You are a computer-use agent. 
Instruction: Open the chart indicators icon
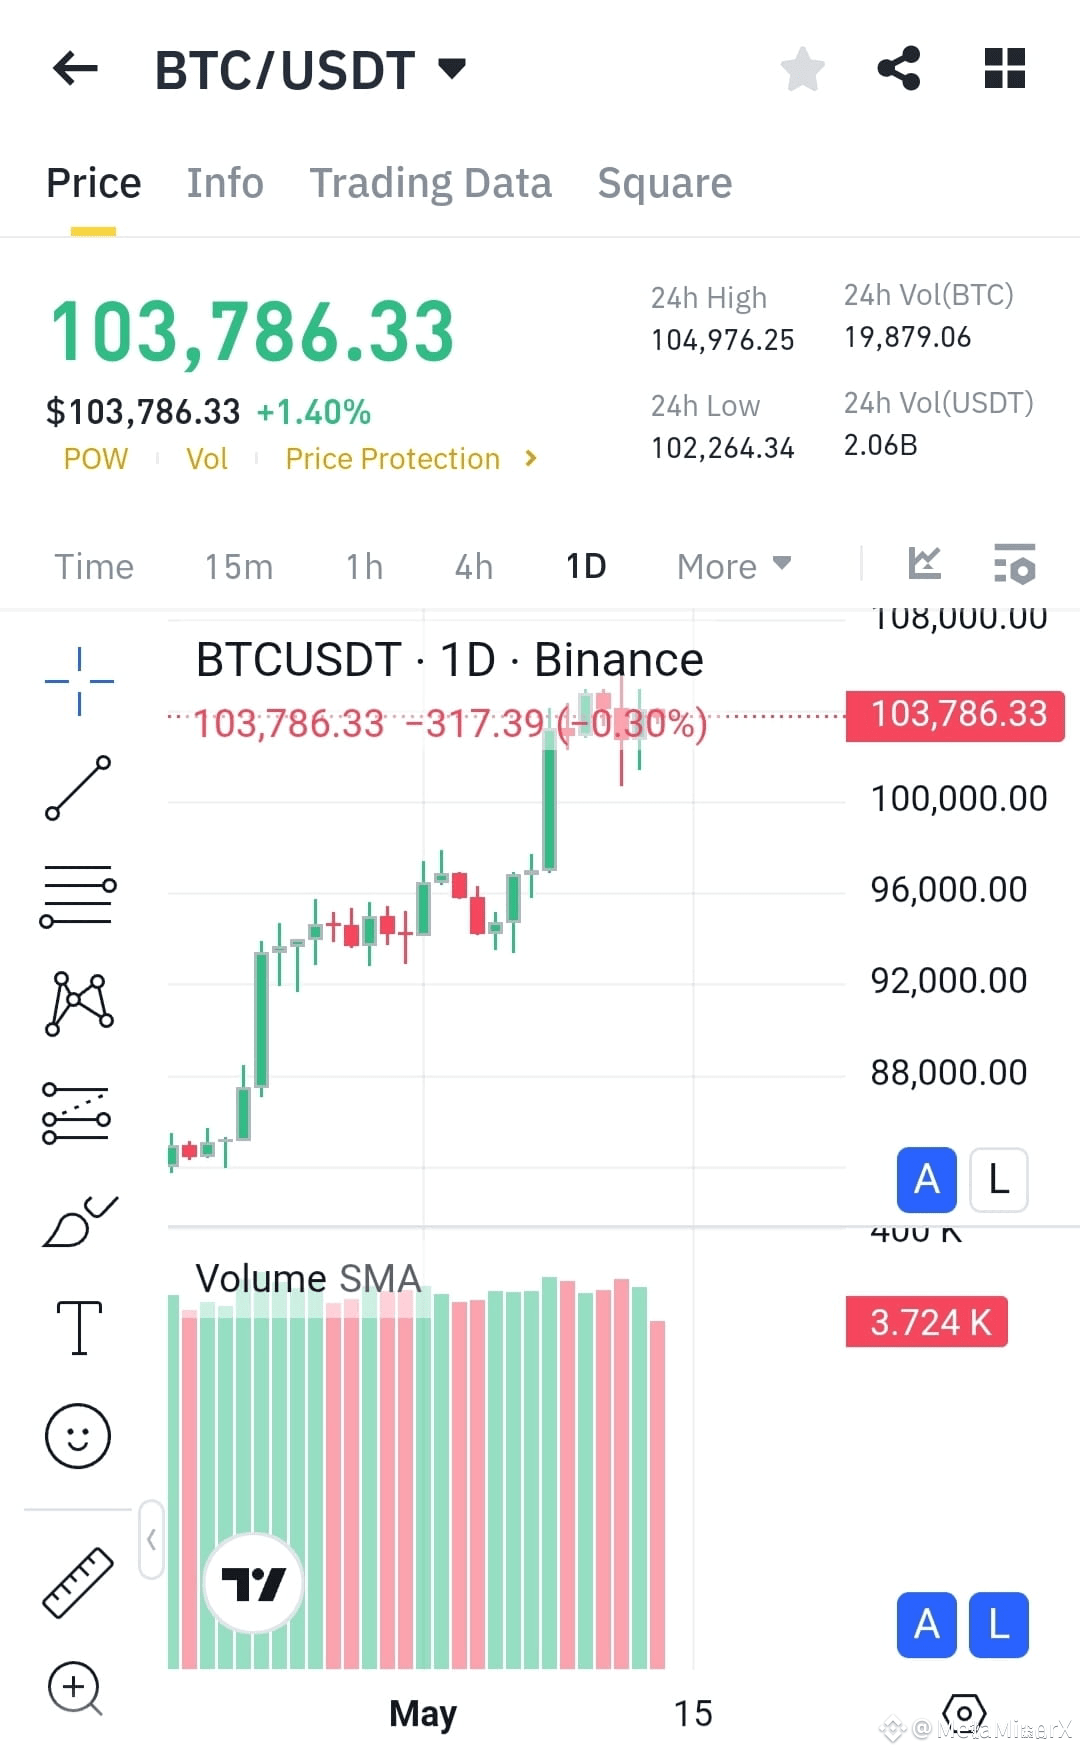(925, 564)
